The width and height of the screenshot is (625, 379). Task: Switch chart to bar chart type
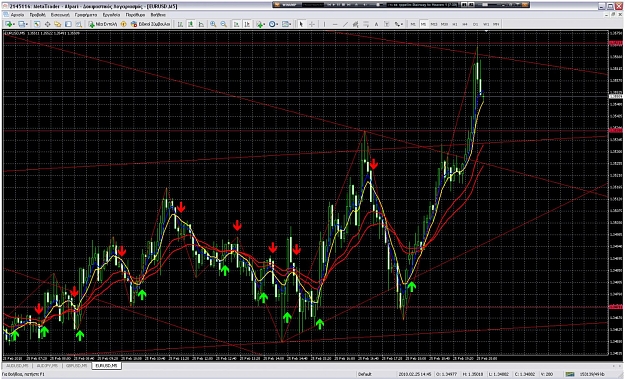click(180, 24)
